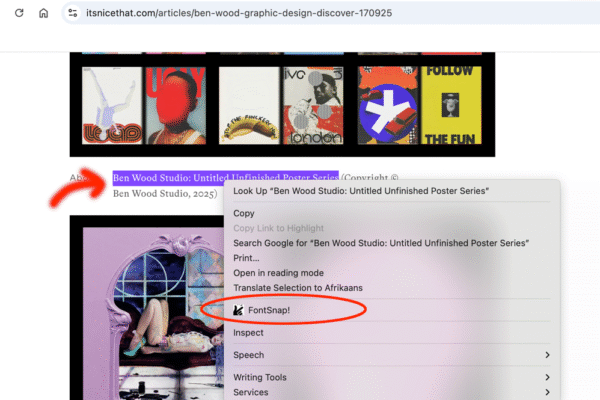The height and width of the screenshot is (400, 600).
Task: Choose Inspect from context menu
Action: 249,332
